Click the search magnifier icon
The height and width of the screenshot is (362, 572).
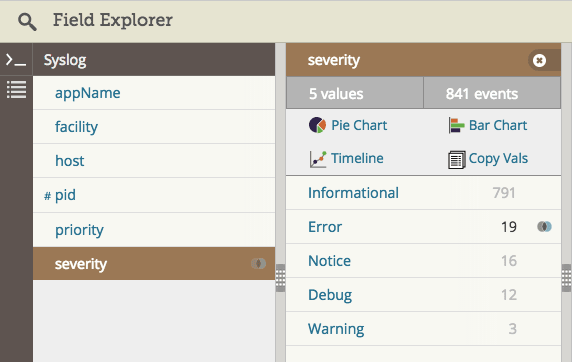pos(27,22)
